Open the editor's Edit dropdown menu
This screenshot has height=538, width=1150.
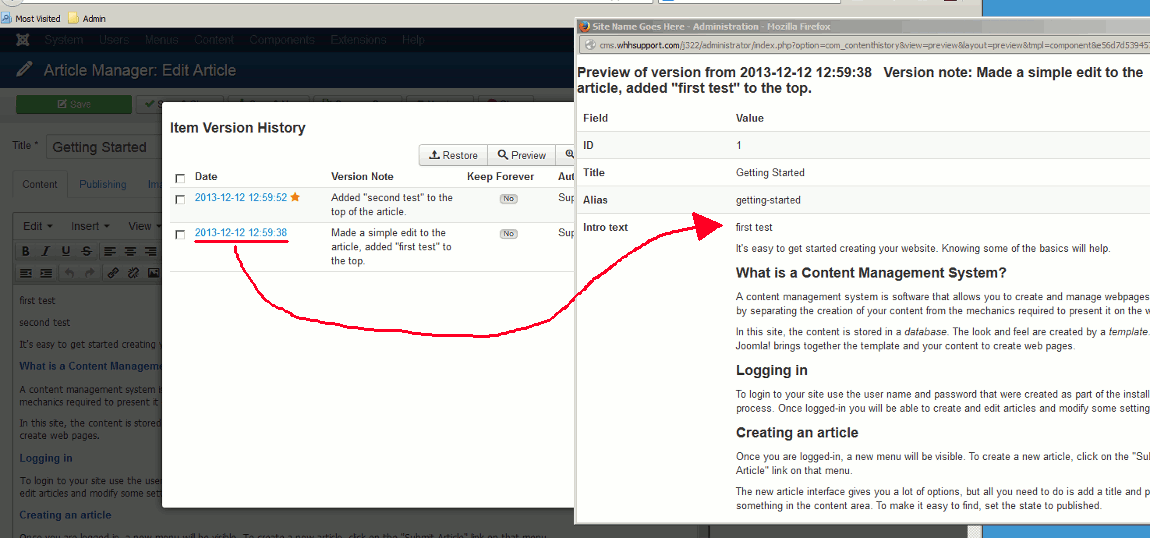[37, 226]
